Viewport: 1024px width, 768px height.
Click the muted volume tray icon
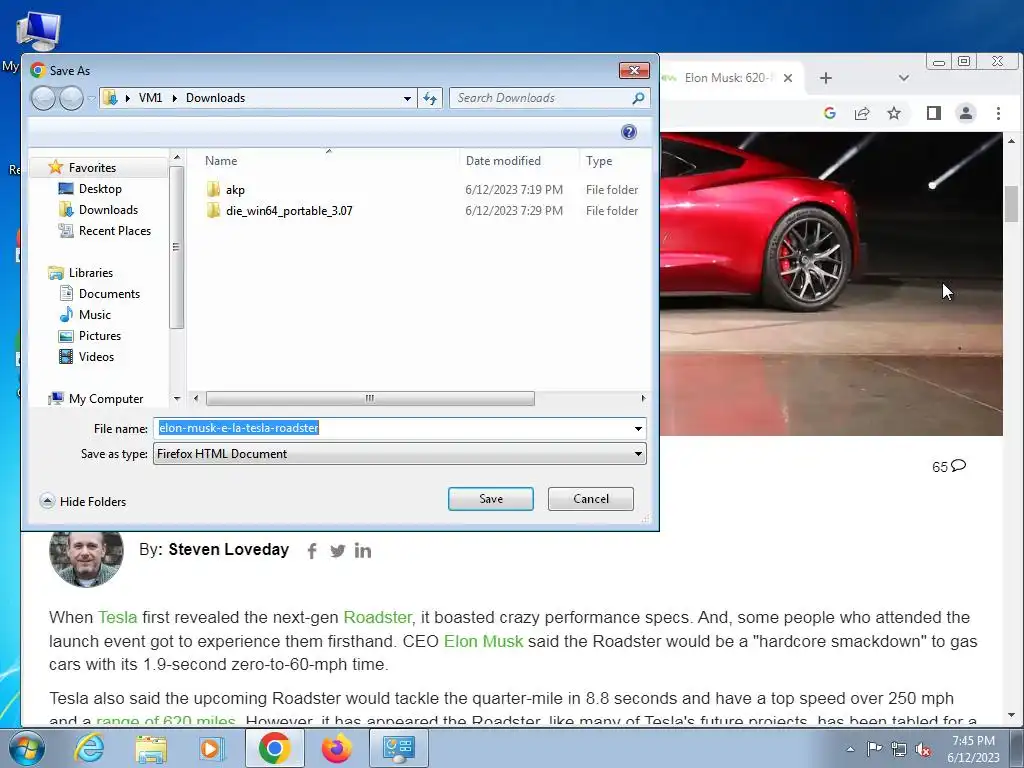923,749
